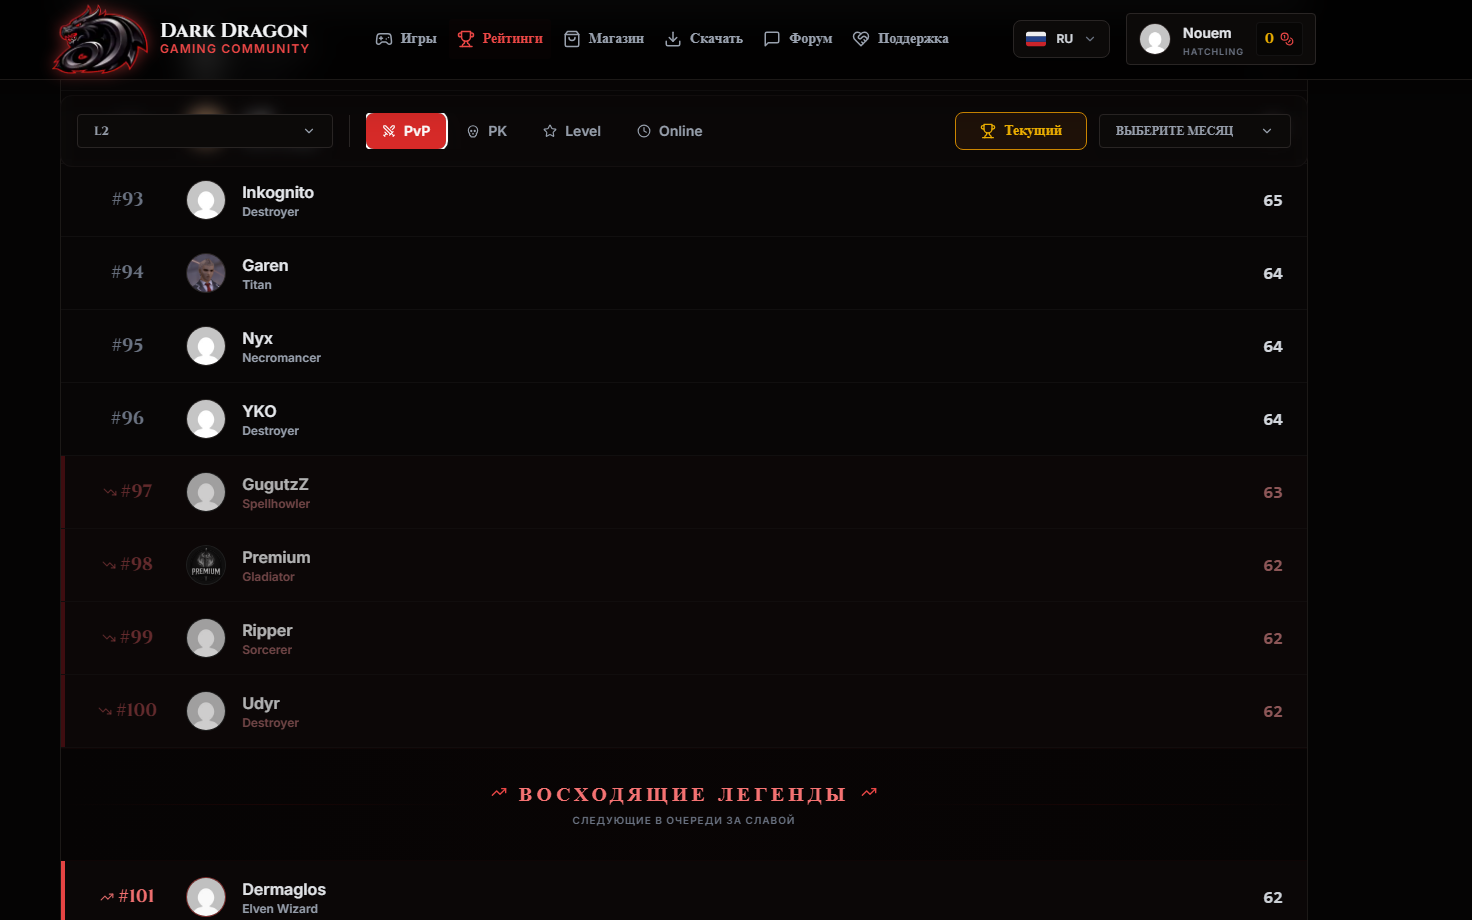Click the Текущий current period button
This screenshot has width=1472, height=920.
point(1021,131)
